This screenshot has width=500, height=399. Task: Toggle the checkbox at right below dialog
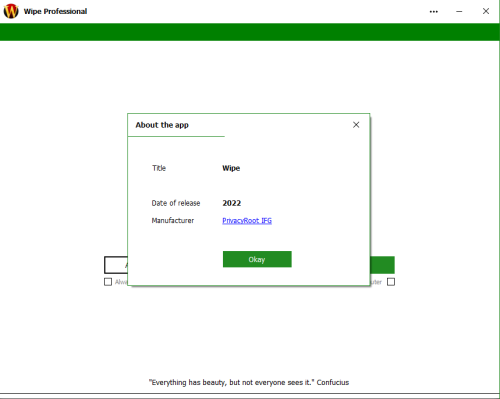coord(391,282)
